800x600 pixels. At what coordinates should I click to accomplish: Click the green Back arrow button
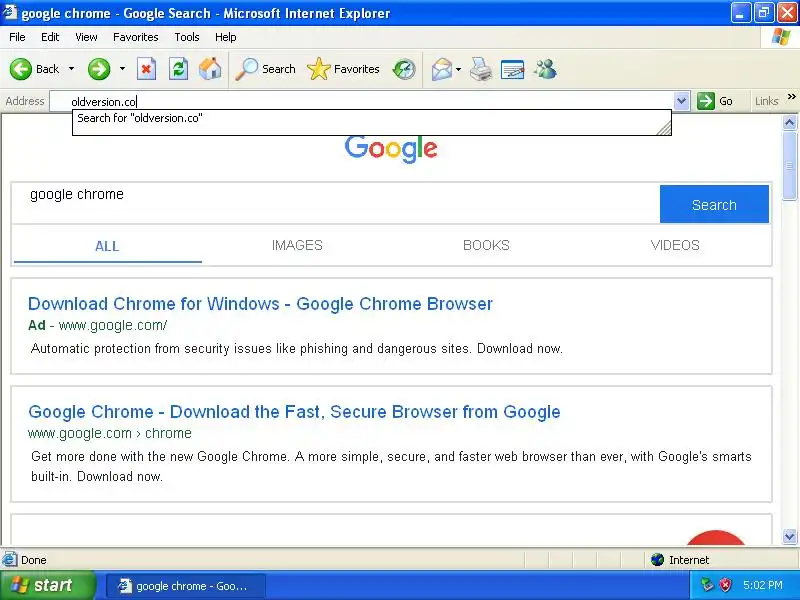point(20,69)
